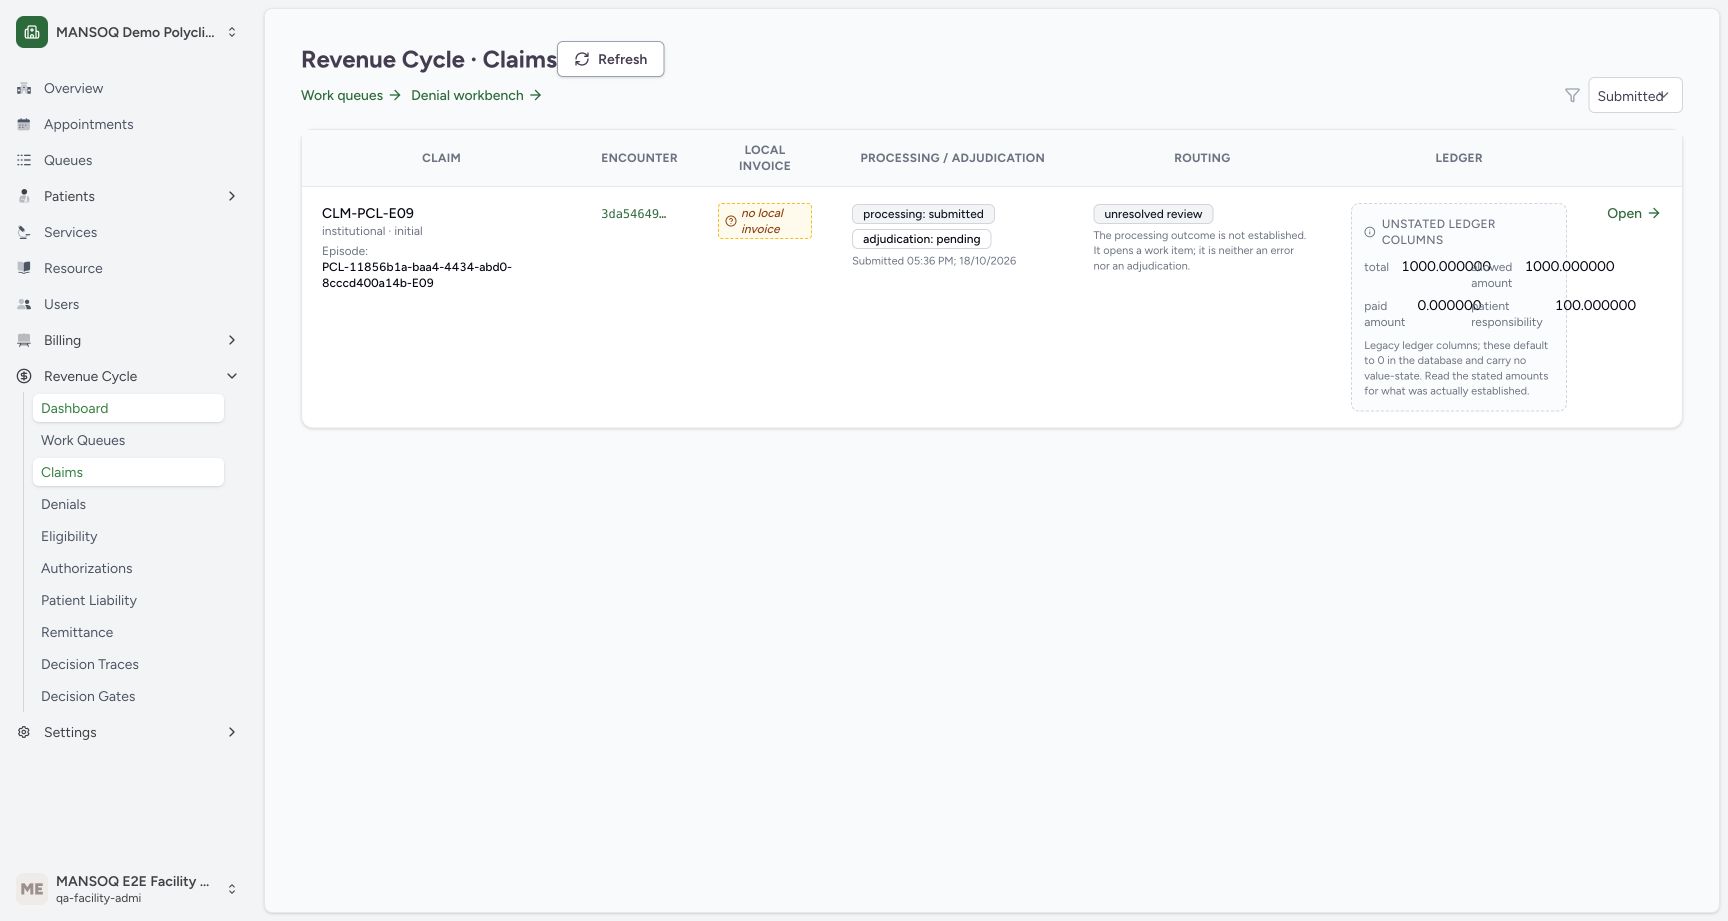Click the Resource sidebar icon

(24, 268)
